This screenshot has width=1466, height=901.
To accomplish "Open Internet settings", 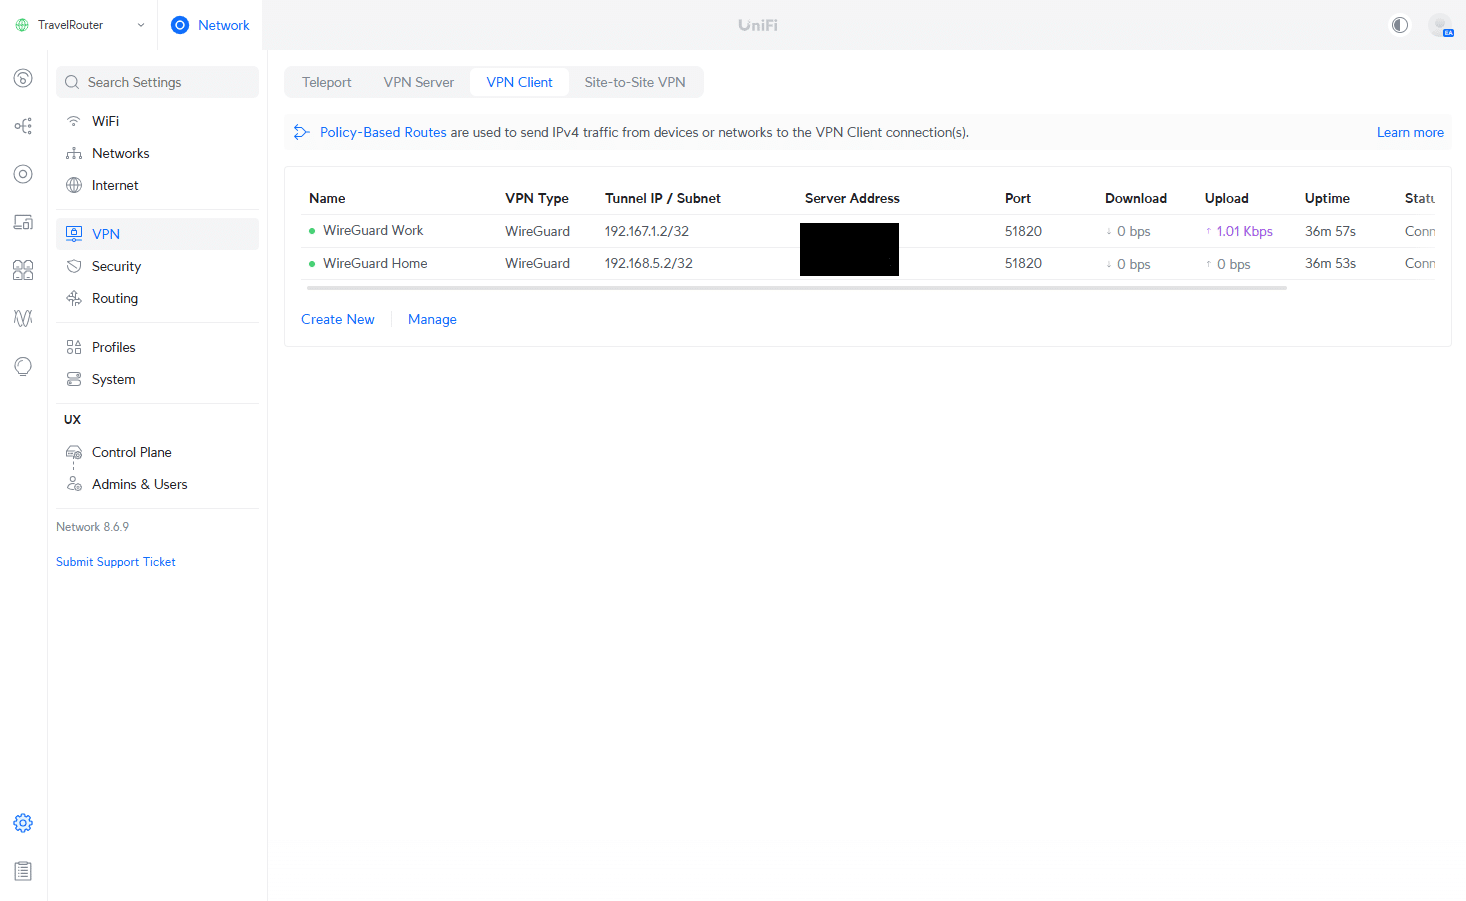I will tap(157, 185).
